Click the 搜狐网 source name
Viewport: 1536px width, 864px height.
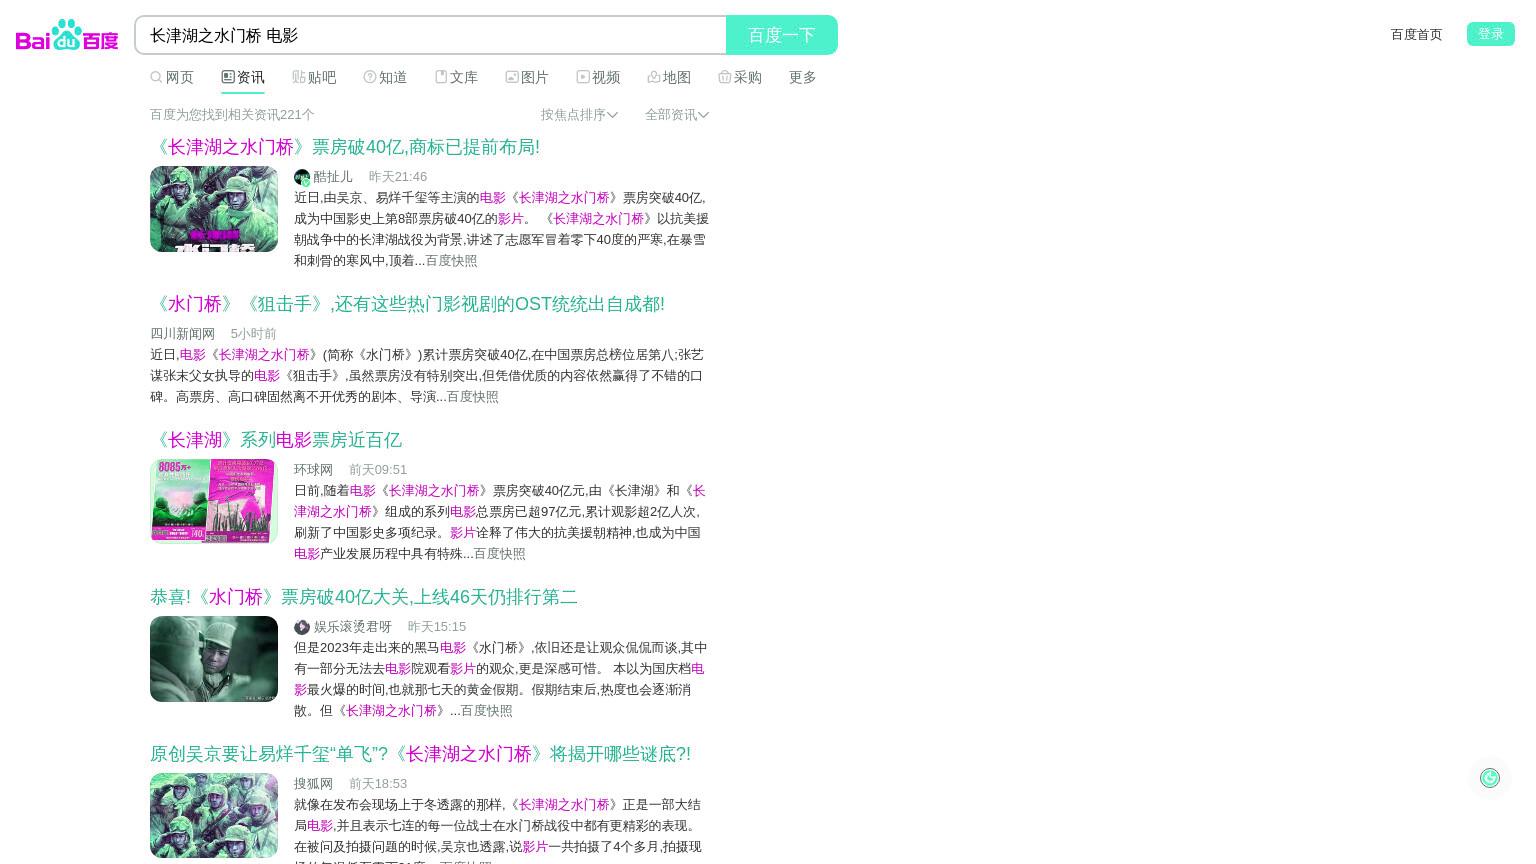pos(313,783)
